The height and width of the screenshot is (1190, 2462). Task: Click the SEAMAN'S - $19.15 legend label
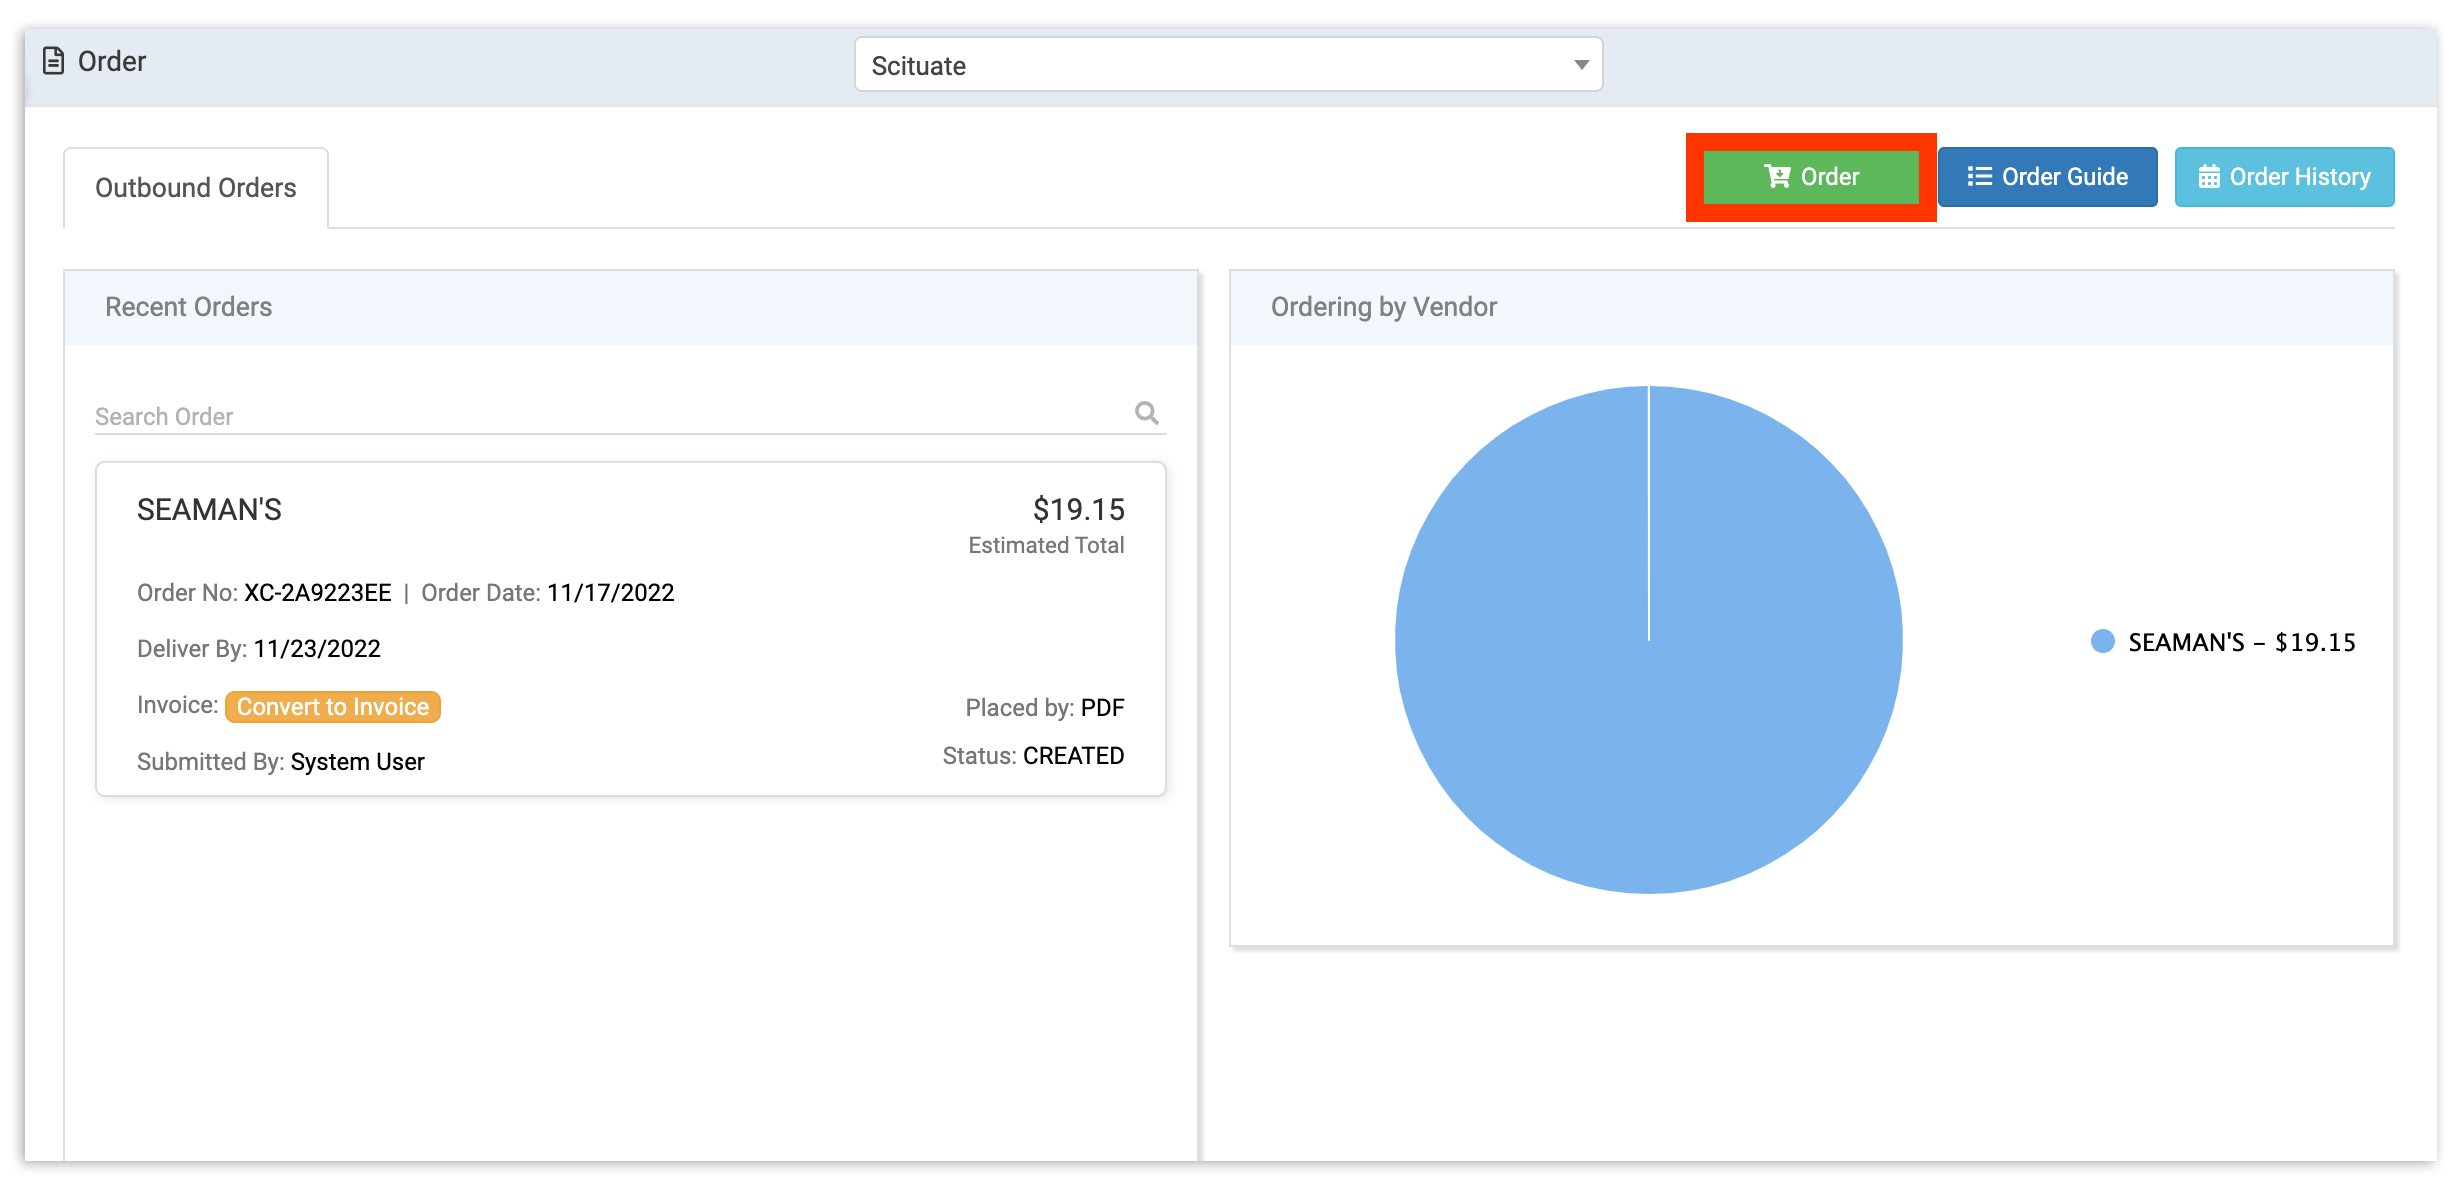[2241, 642]
